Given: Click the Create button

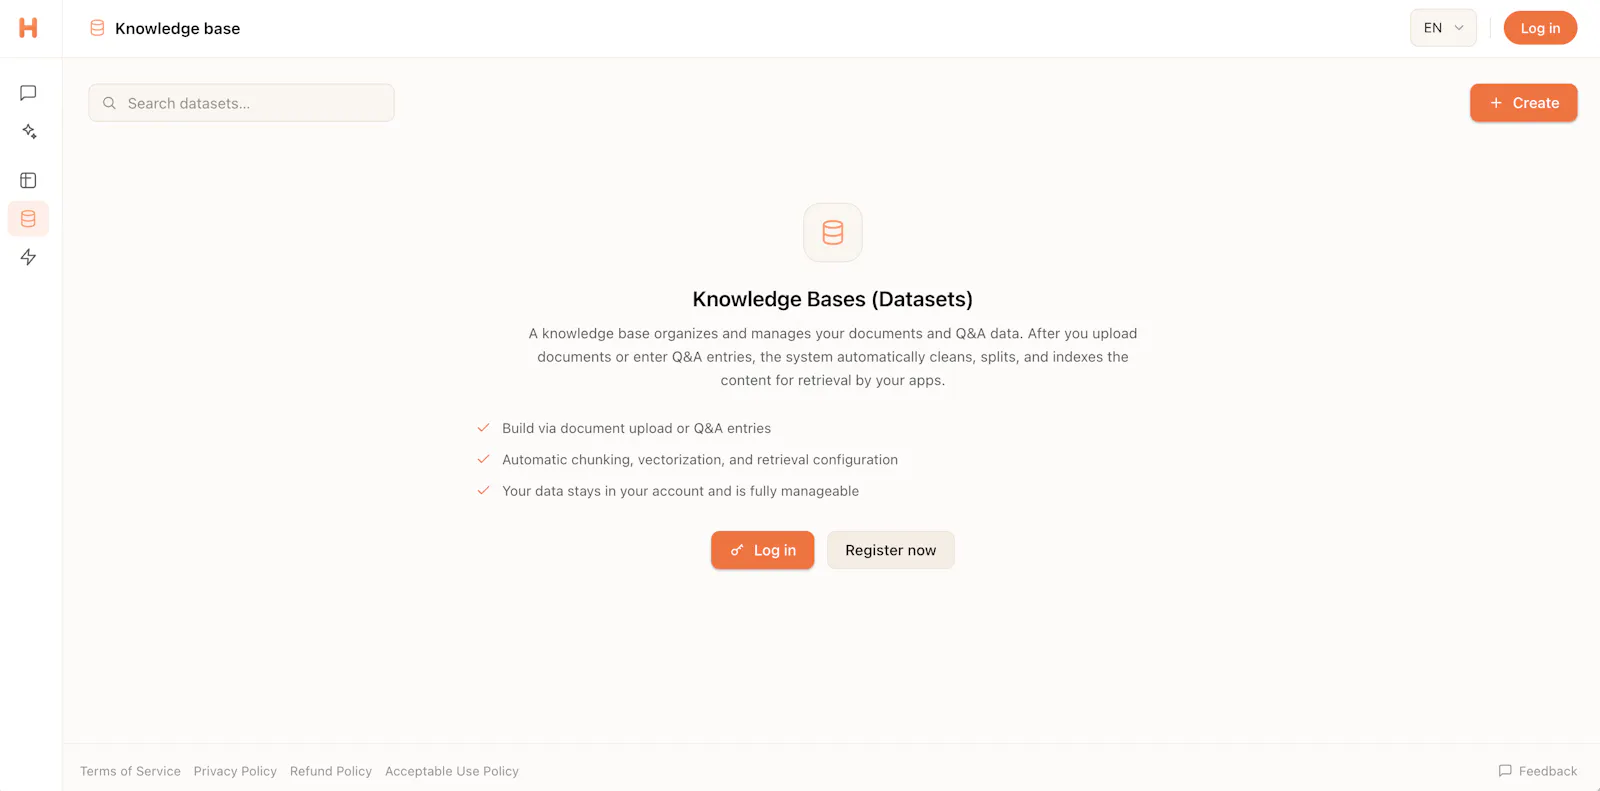Looking at the screenshot, I should [1523, 103].
